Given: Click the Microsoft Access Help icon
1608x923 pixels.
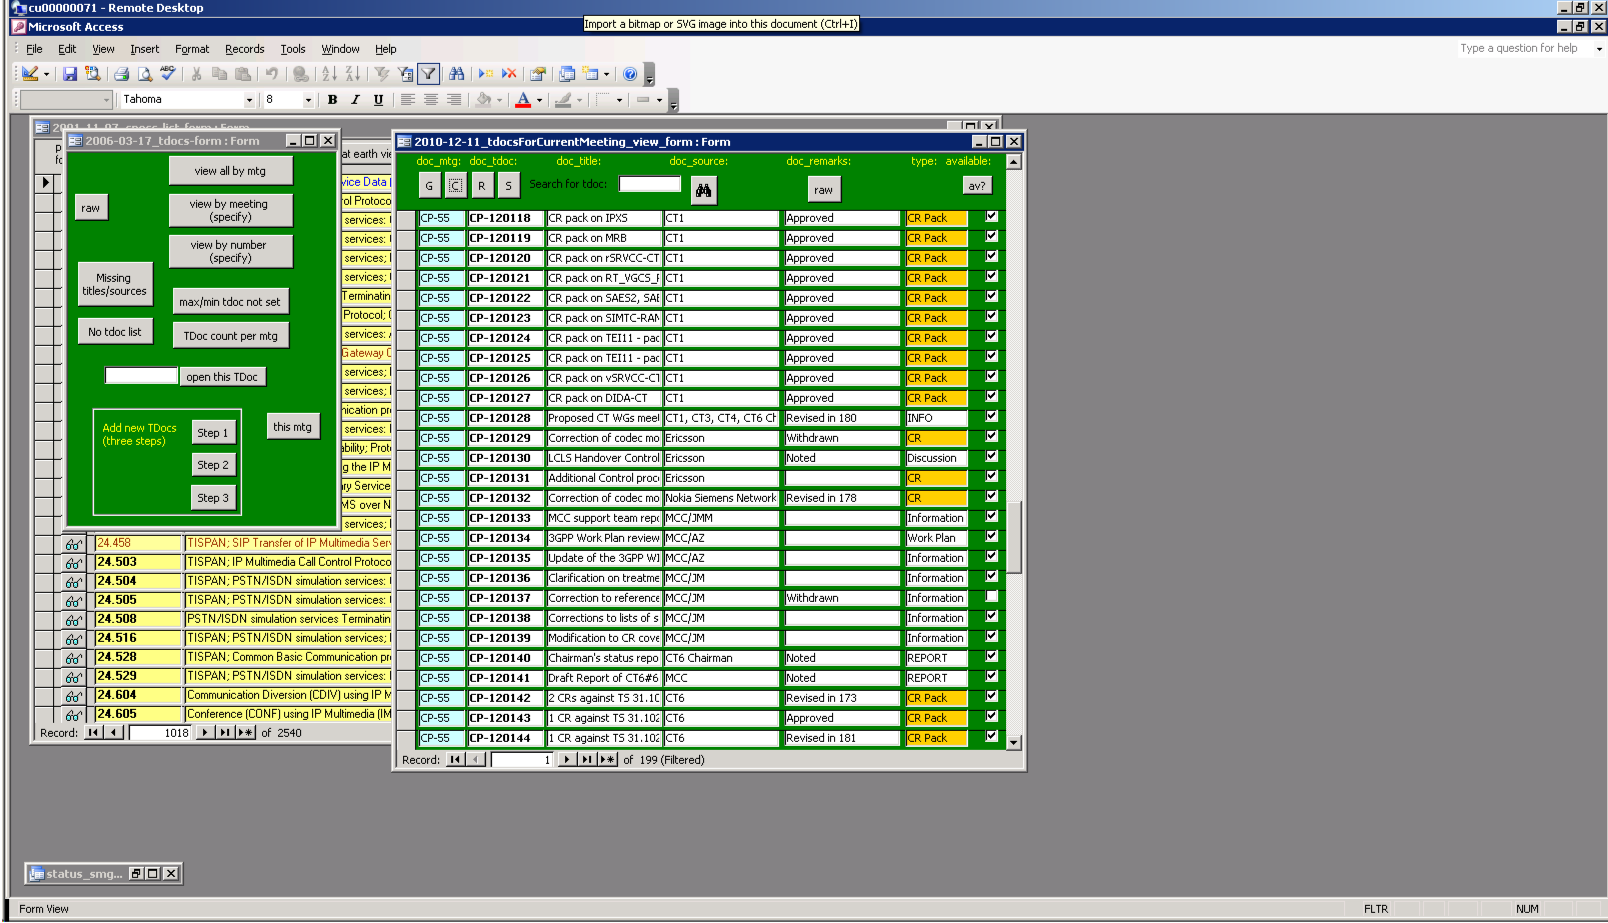Looking at the screenshot, I should 630,74.
